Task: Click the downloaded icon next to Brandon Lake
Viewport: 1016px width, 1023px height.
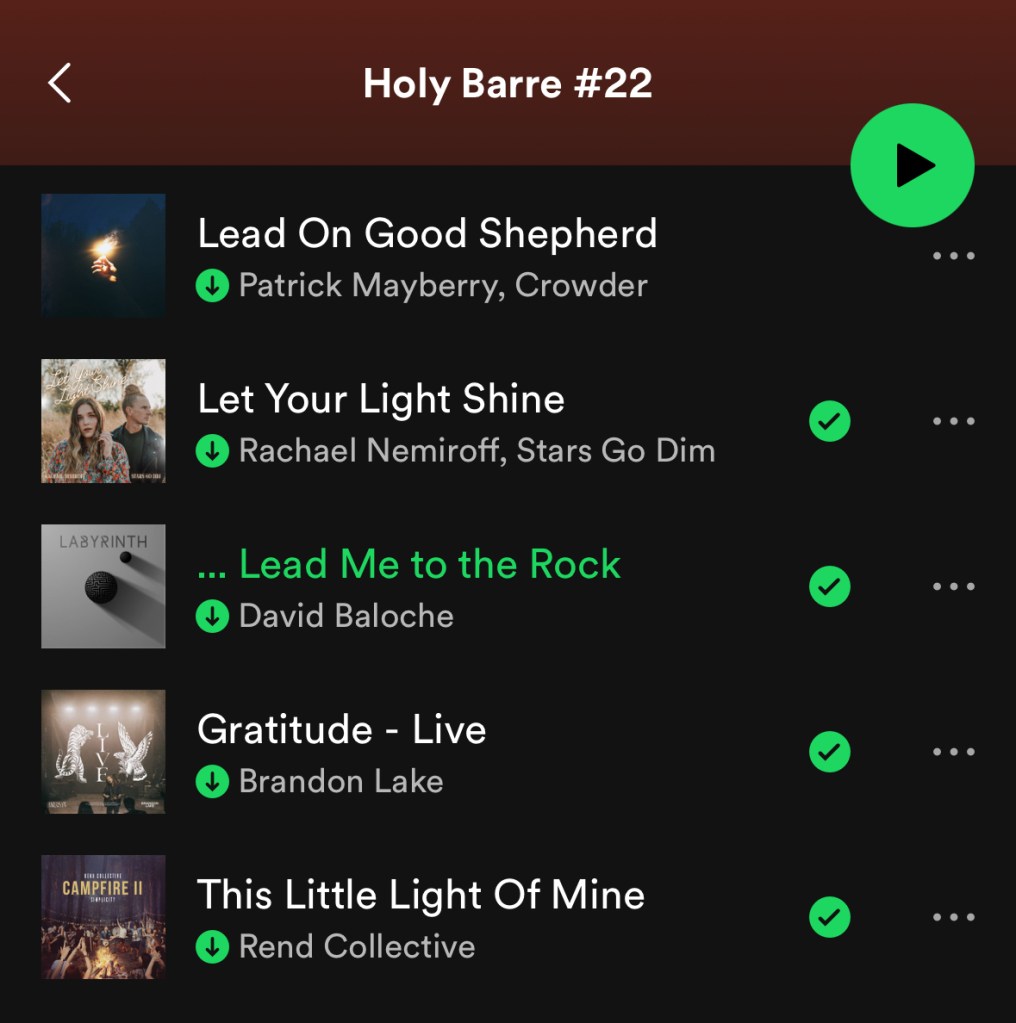Action: [212, 782]
